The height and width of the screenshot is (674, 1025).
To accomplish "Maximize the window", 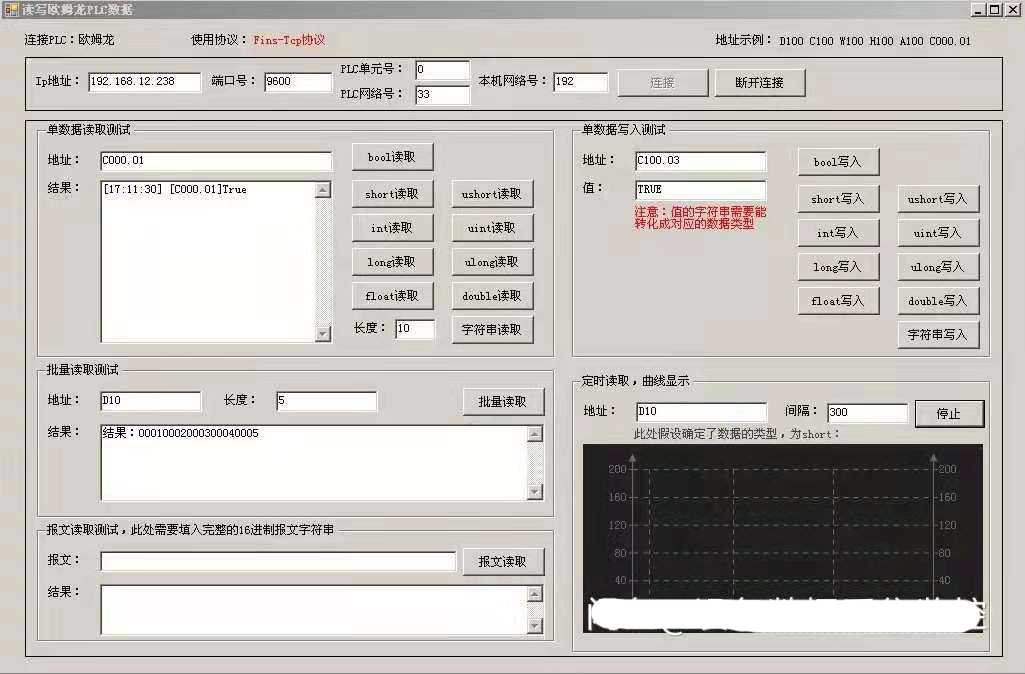I will [x=994, y=10].
